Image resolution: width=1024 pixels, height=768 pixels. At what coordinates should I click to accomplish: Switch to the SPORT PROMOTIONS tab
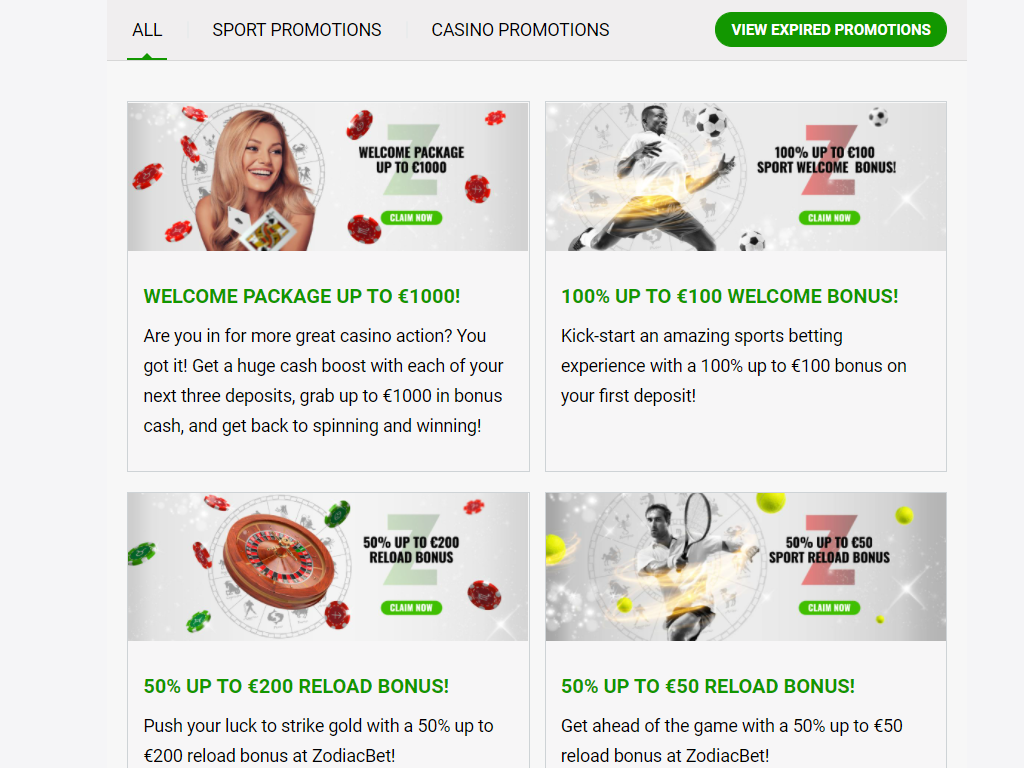296,30
